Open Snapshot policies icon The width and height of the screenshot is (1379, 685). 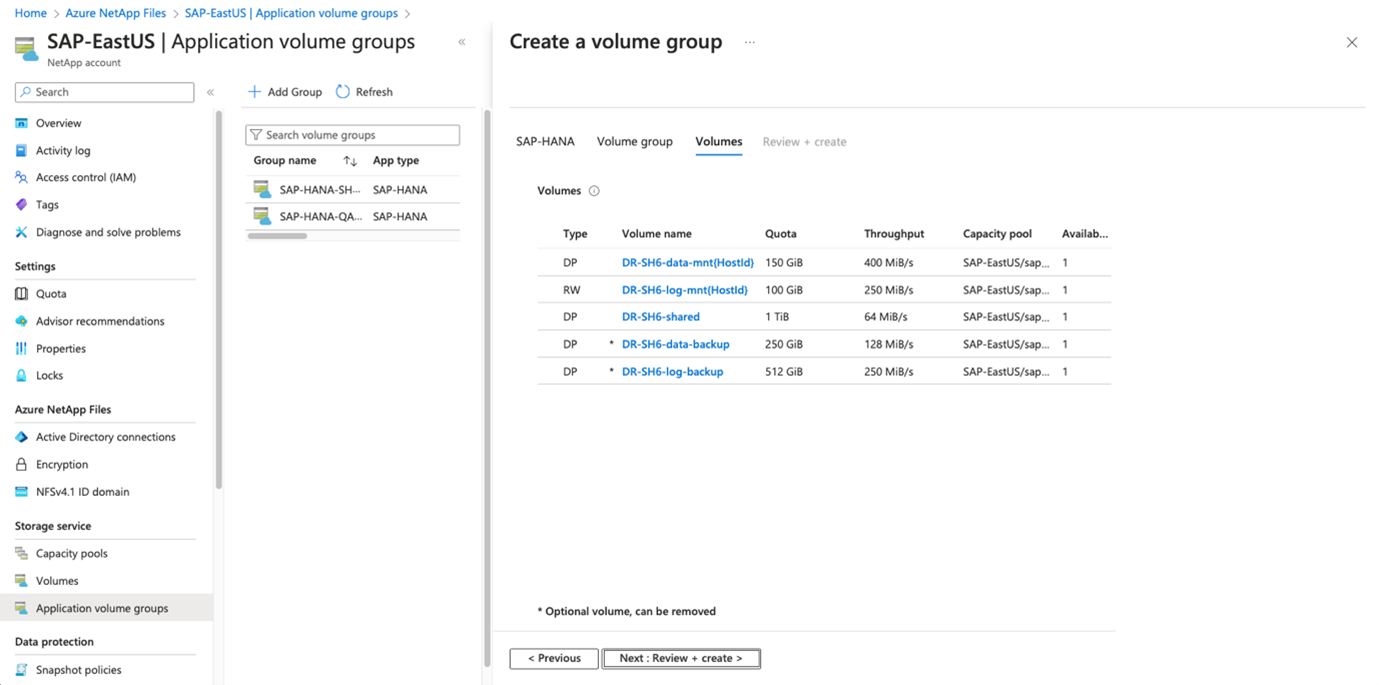point(21,670)
